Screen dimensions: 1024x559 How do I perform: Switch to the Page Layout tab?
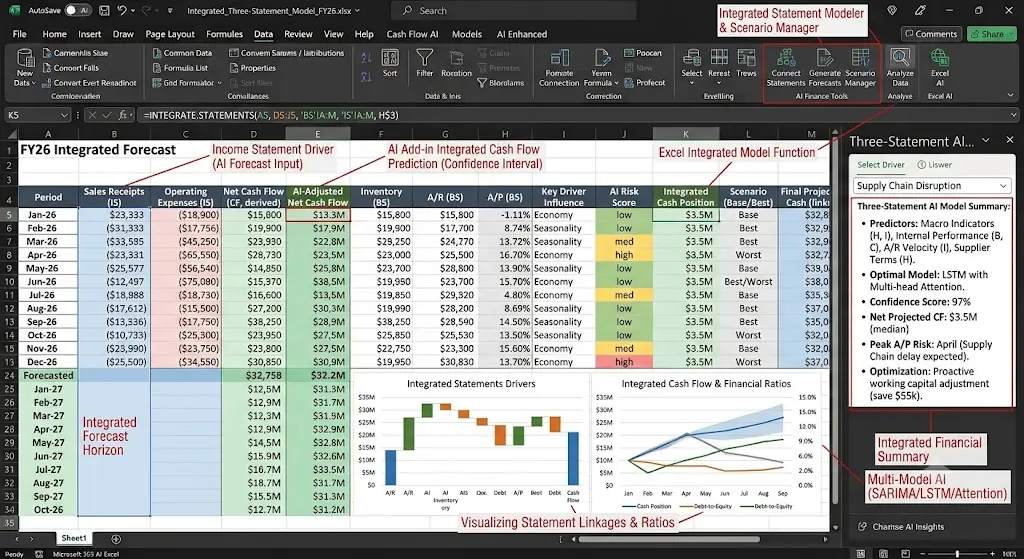[170, 34]
